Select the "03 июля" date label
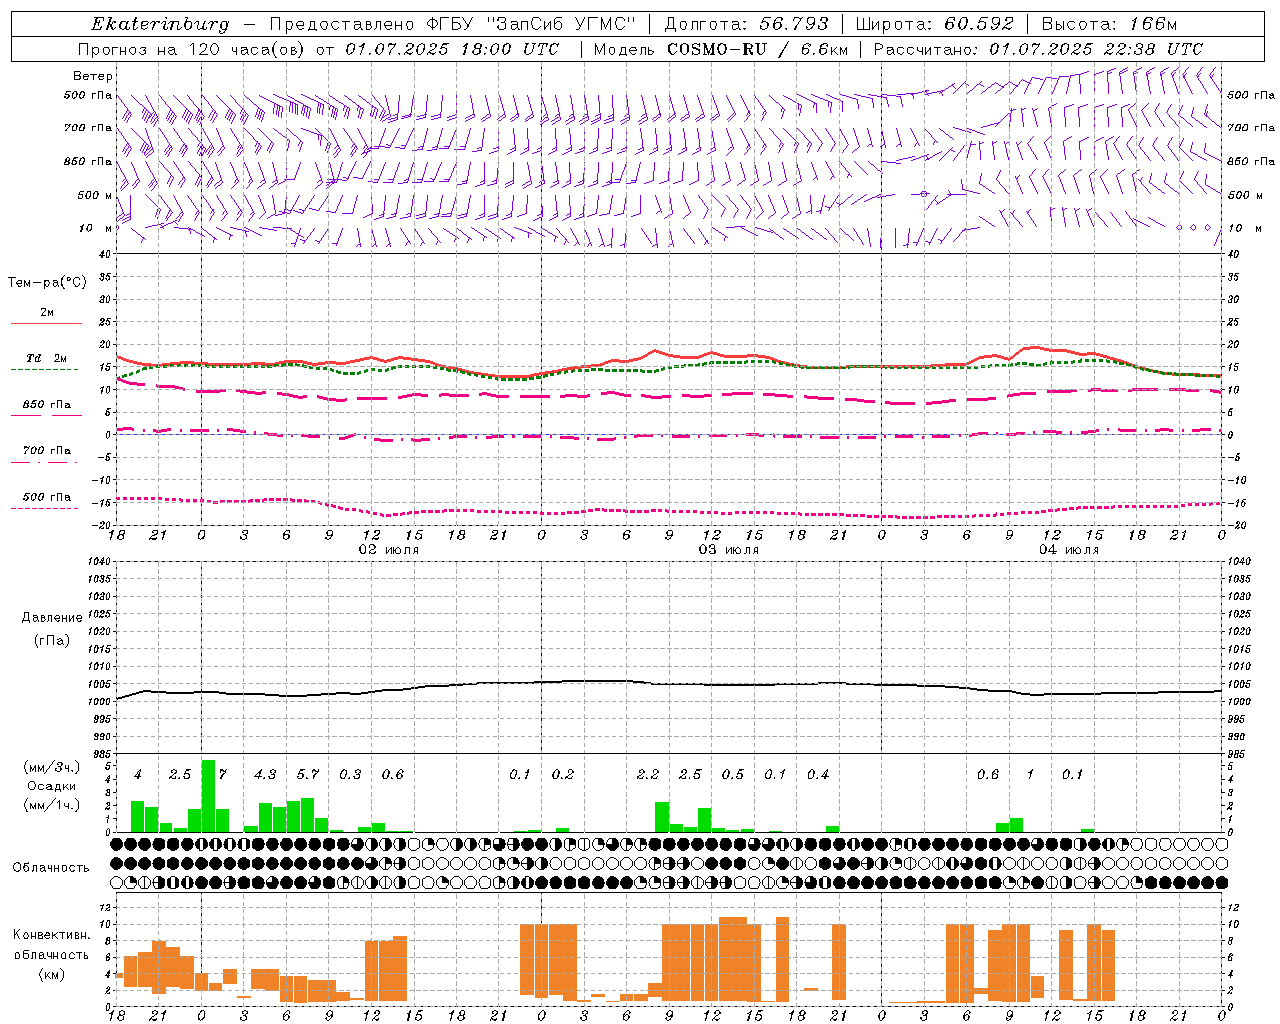The image size is (1280, 1024). click(729, 550)
